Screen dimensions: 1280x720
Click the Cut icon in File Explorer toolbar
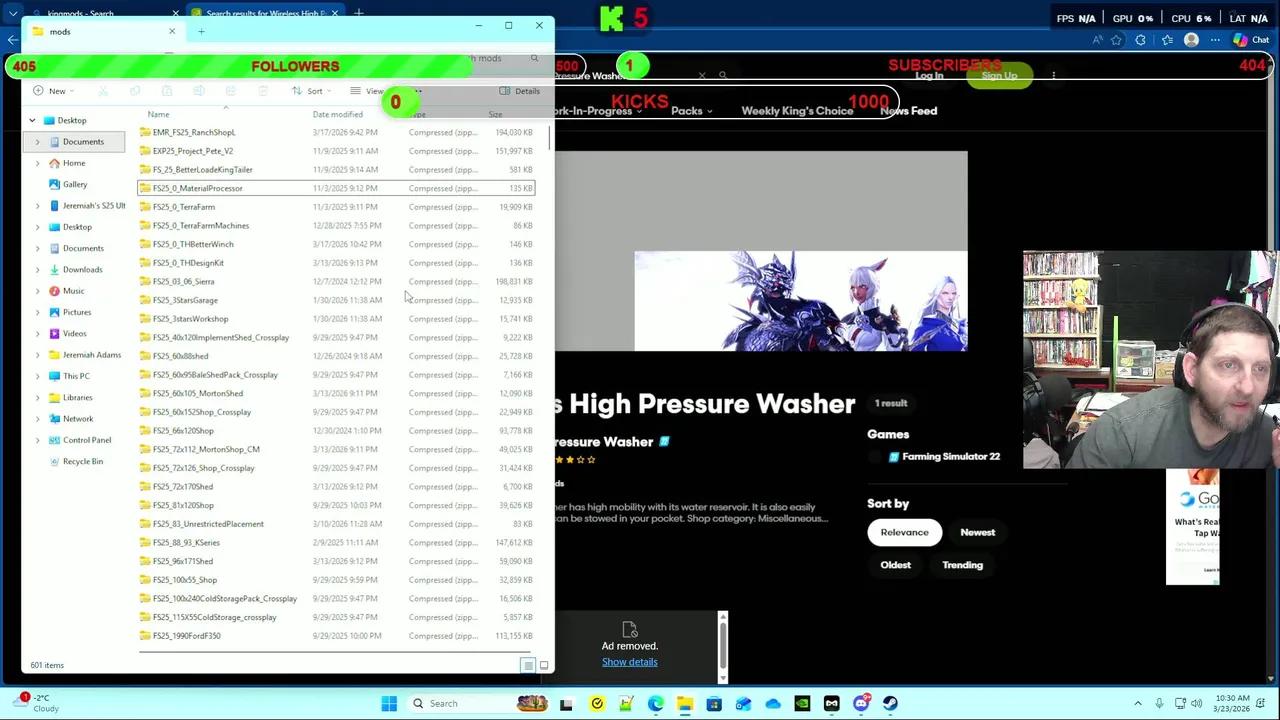[x=103, y=91]
